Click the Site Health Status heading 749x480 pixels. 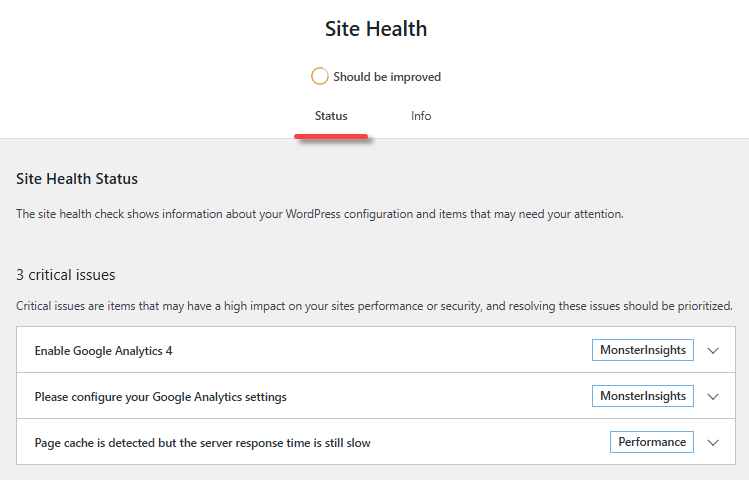tap(77, 179)
